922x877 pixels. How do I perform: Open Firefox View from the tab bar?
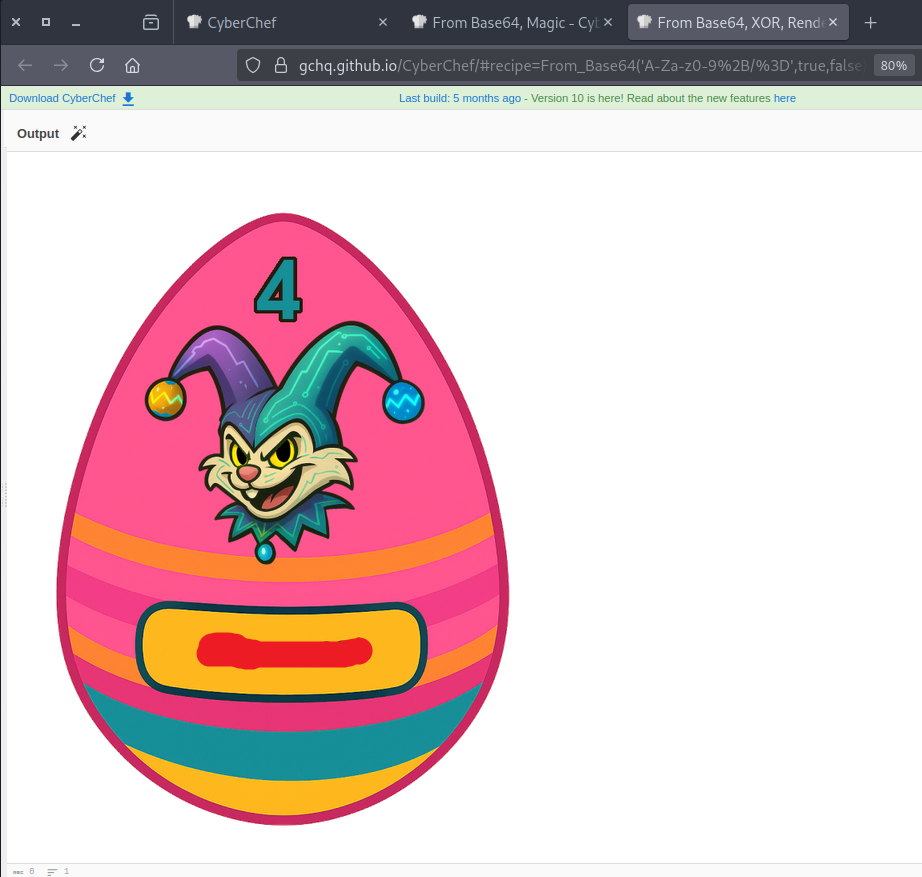(x=151, y=22)
